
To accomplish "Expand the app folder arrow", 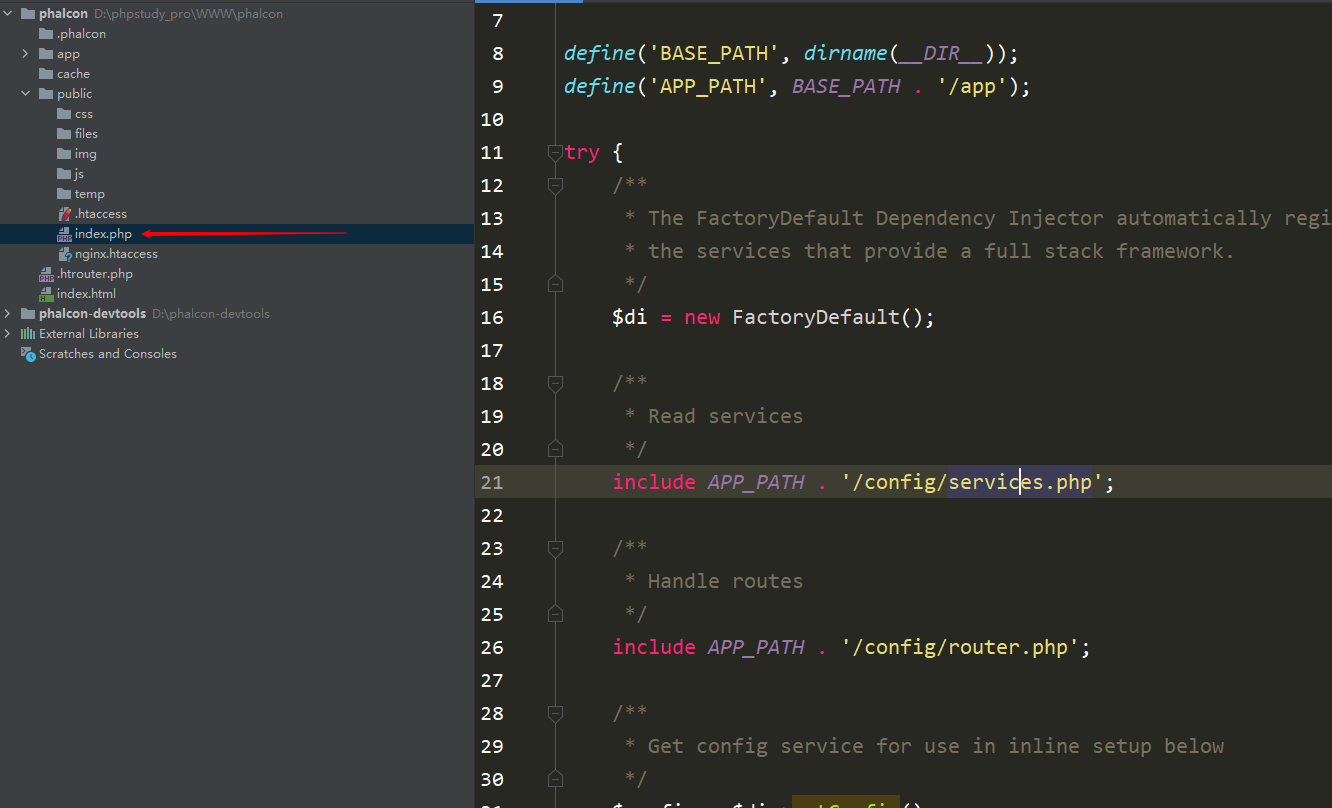I will [x=26, y=54].
